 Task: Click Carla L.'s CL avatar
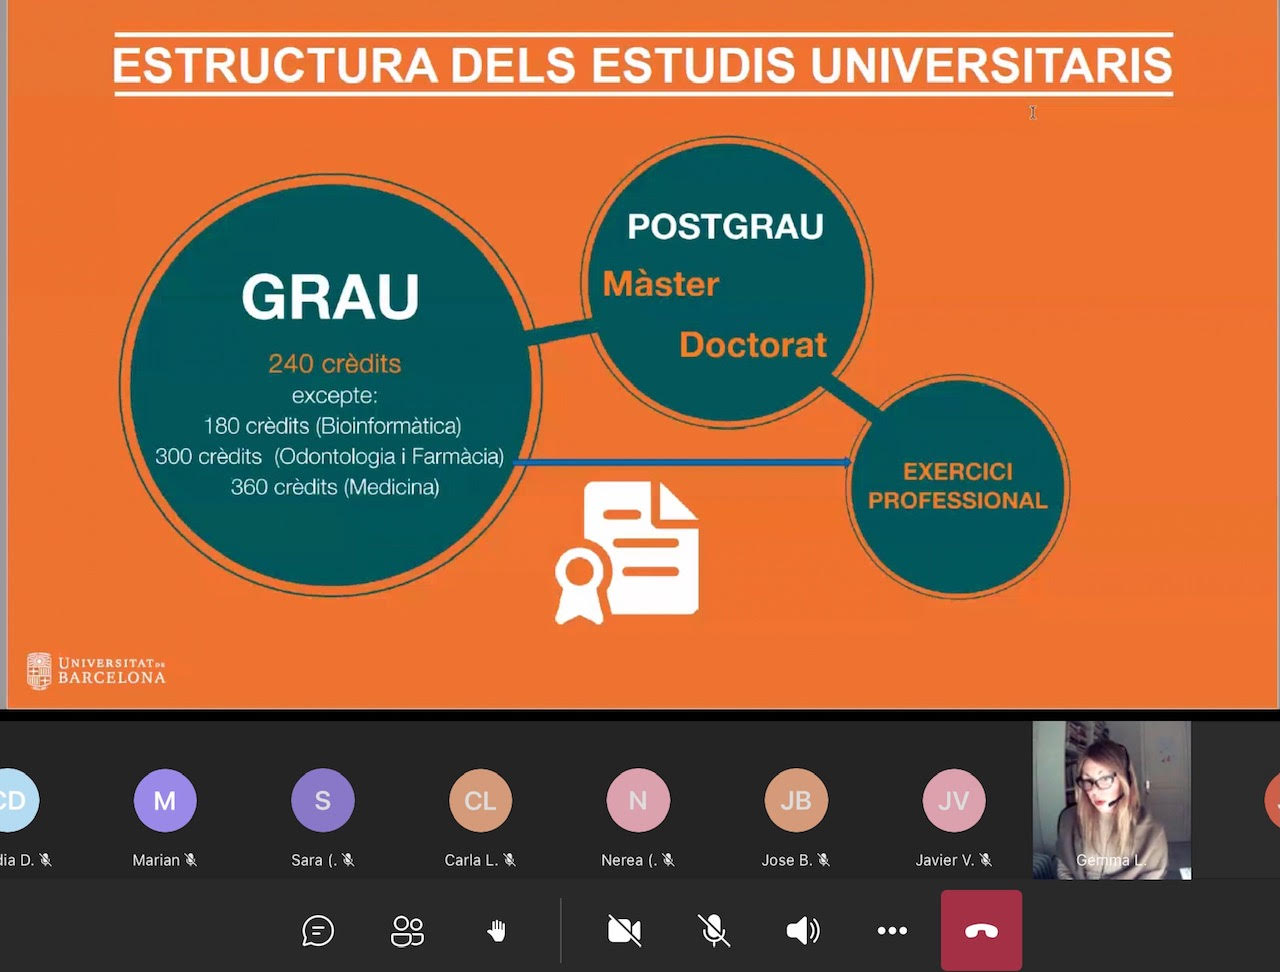point(480,801)
